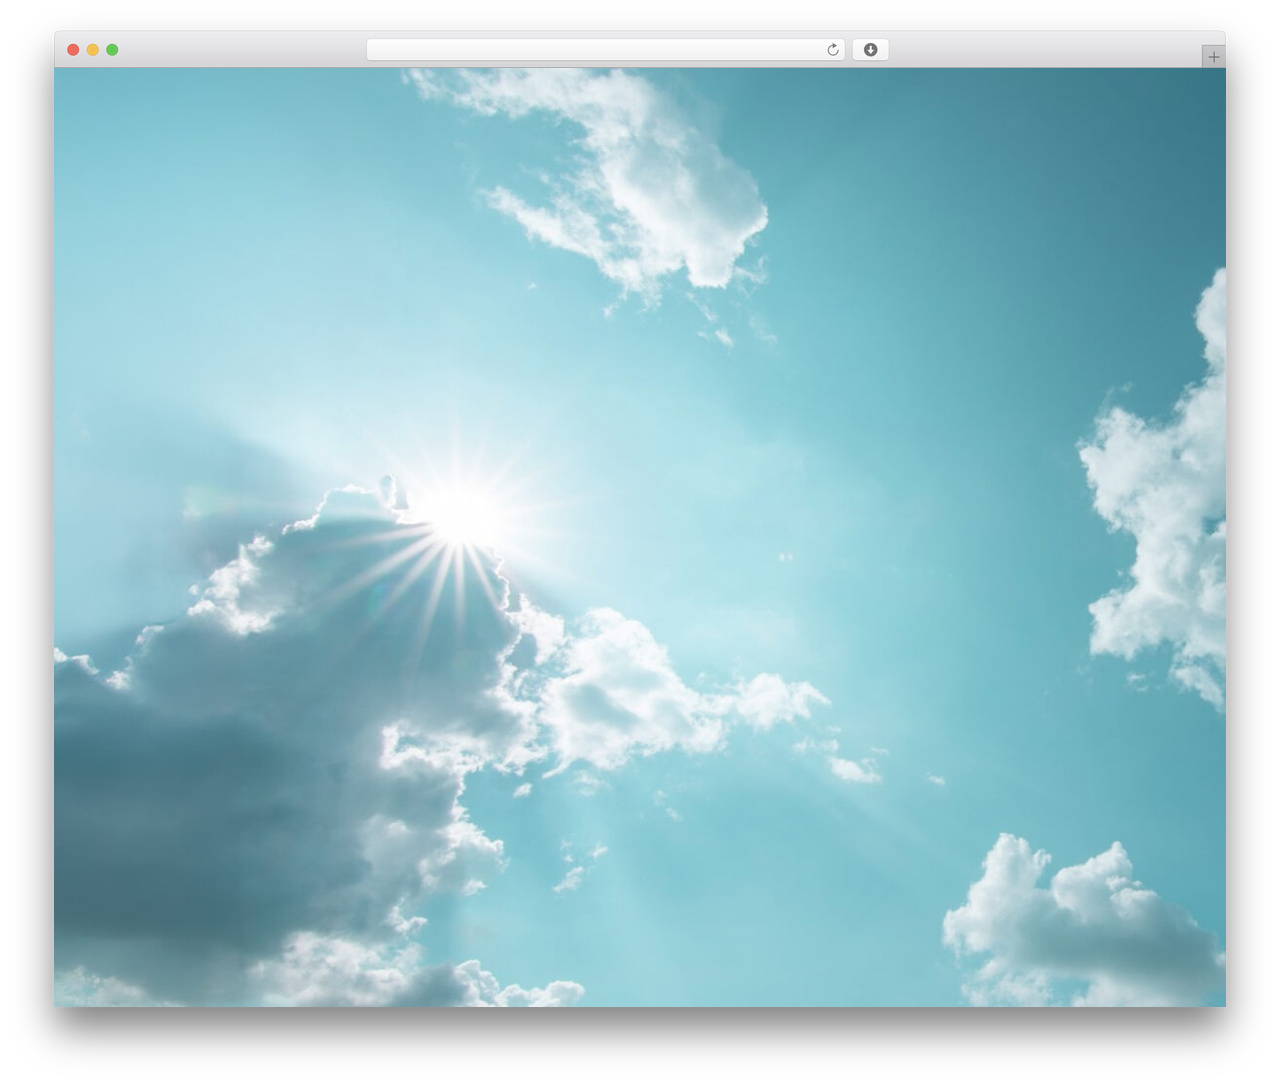Close the browser window with red button
Viewport: 1280px width, 1084px height.
tap(73, 50)
